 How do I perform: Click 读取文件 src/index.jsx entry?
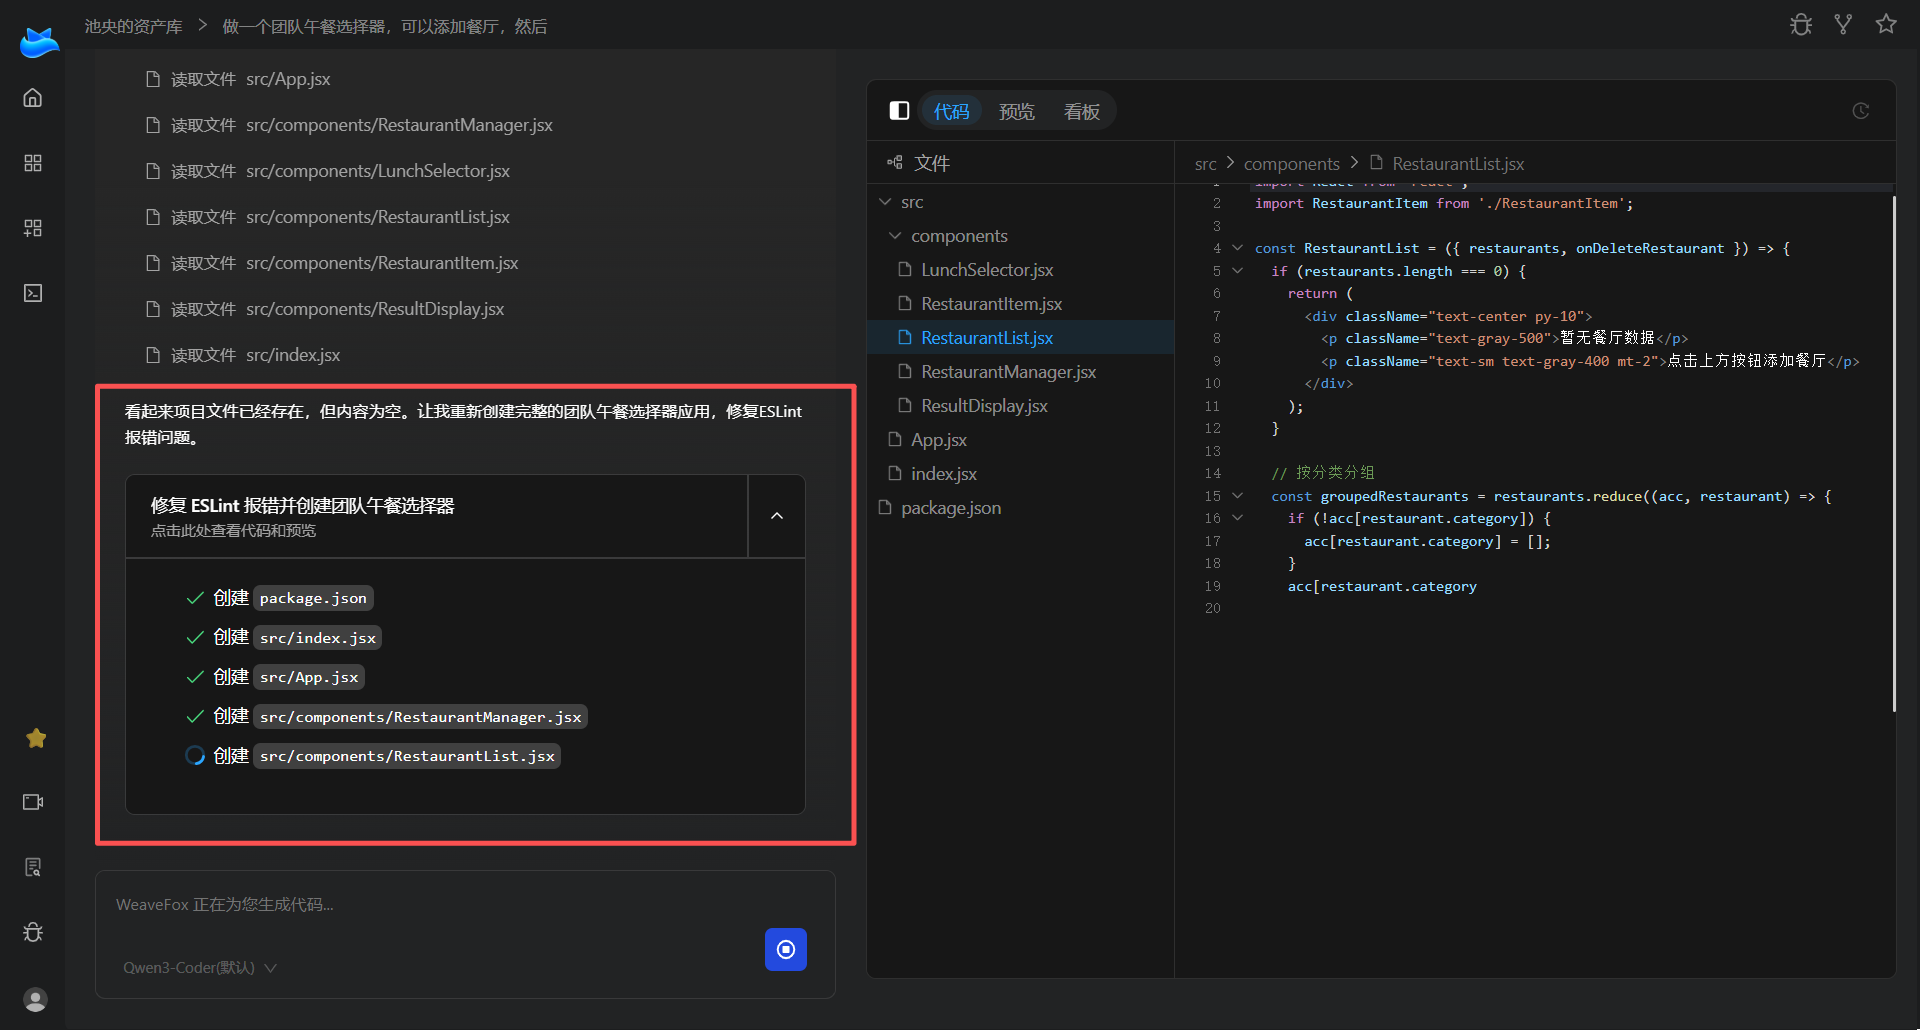[243, 355]
